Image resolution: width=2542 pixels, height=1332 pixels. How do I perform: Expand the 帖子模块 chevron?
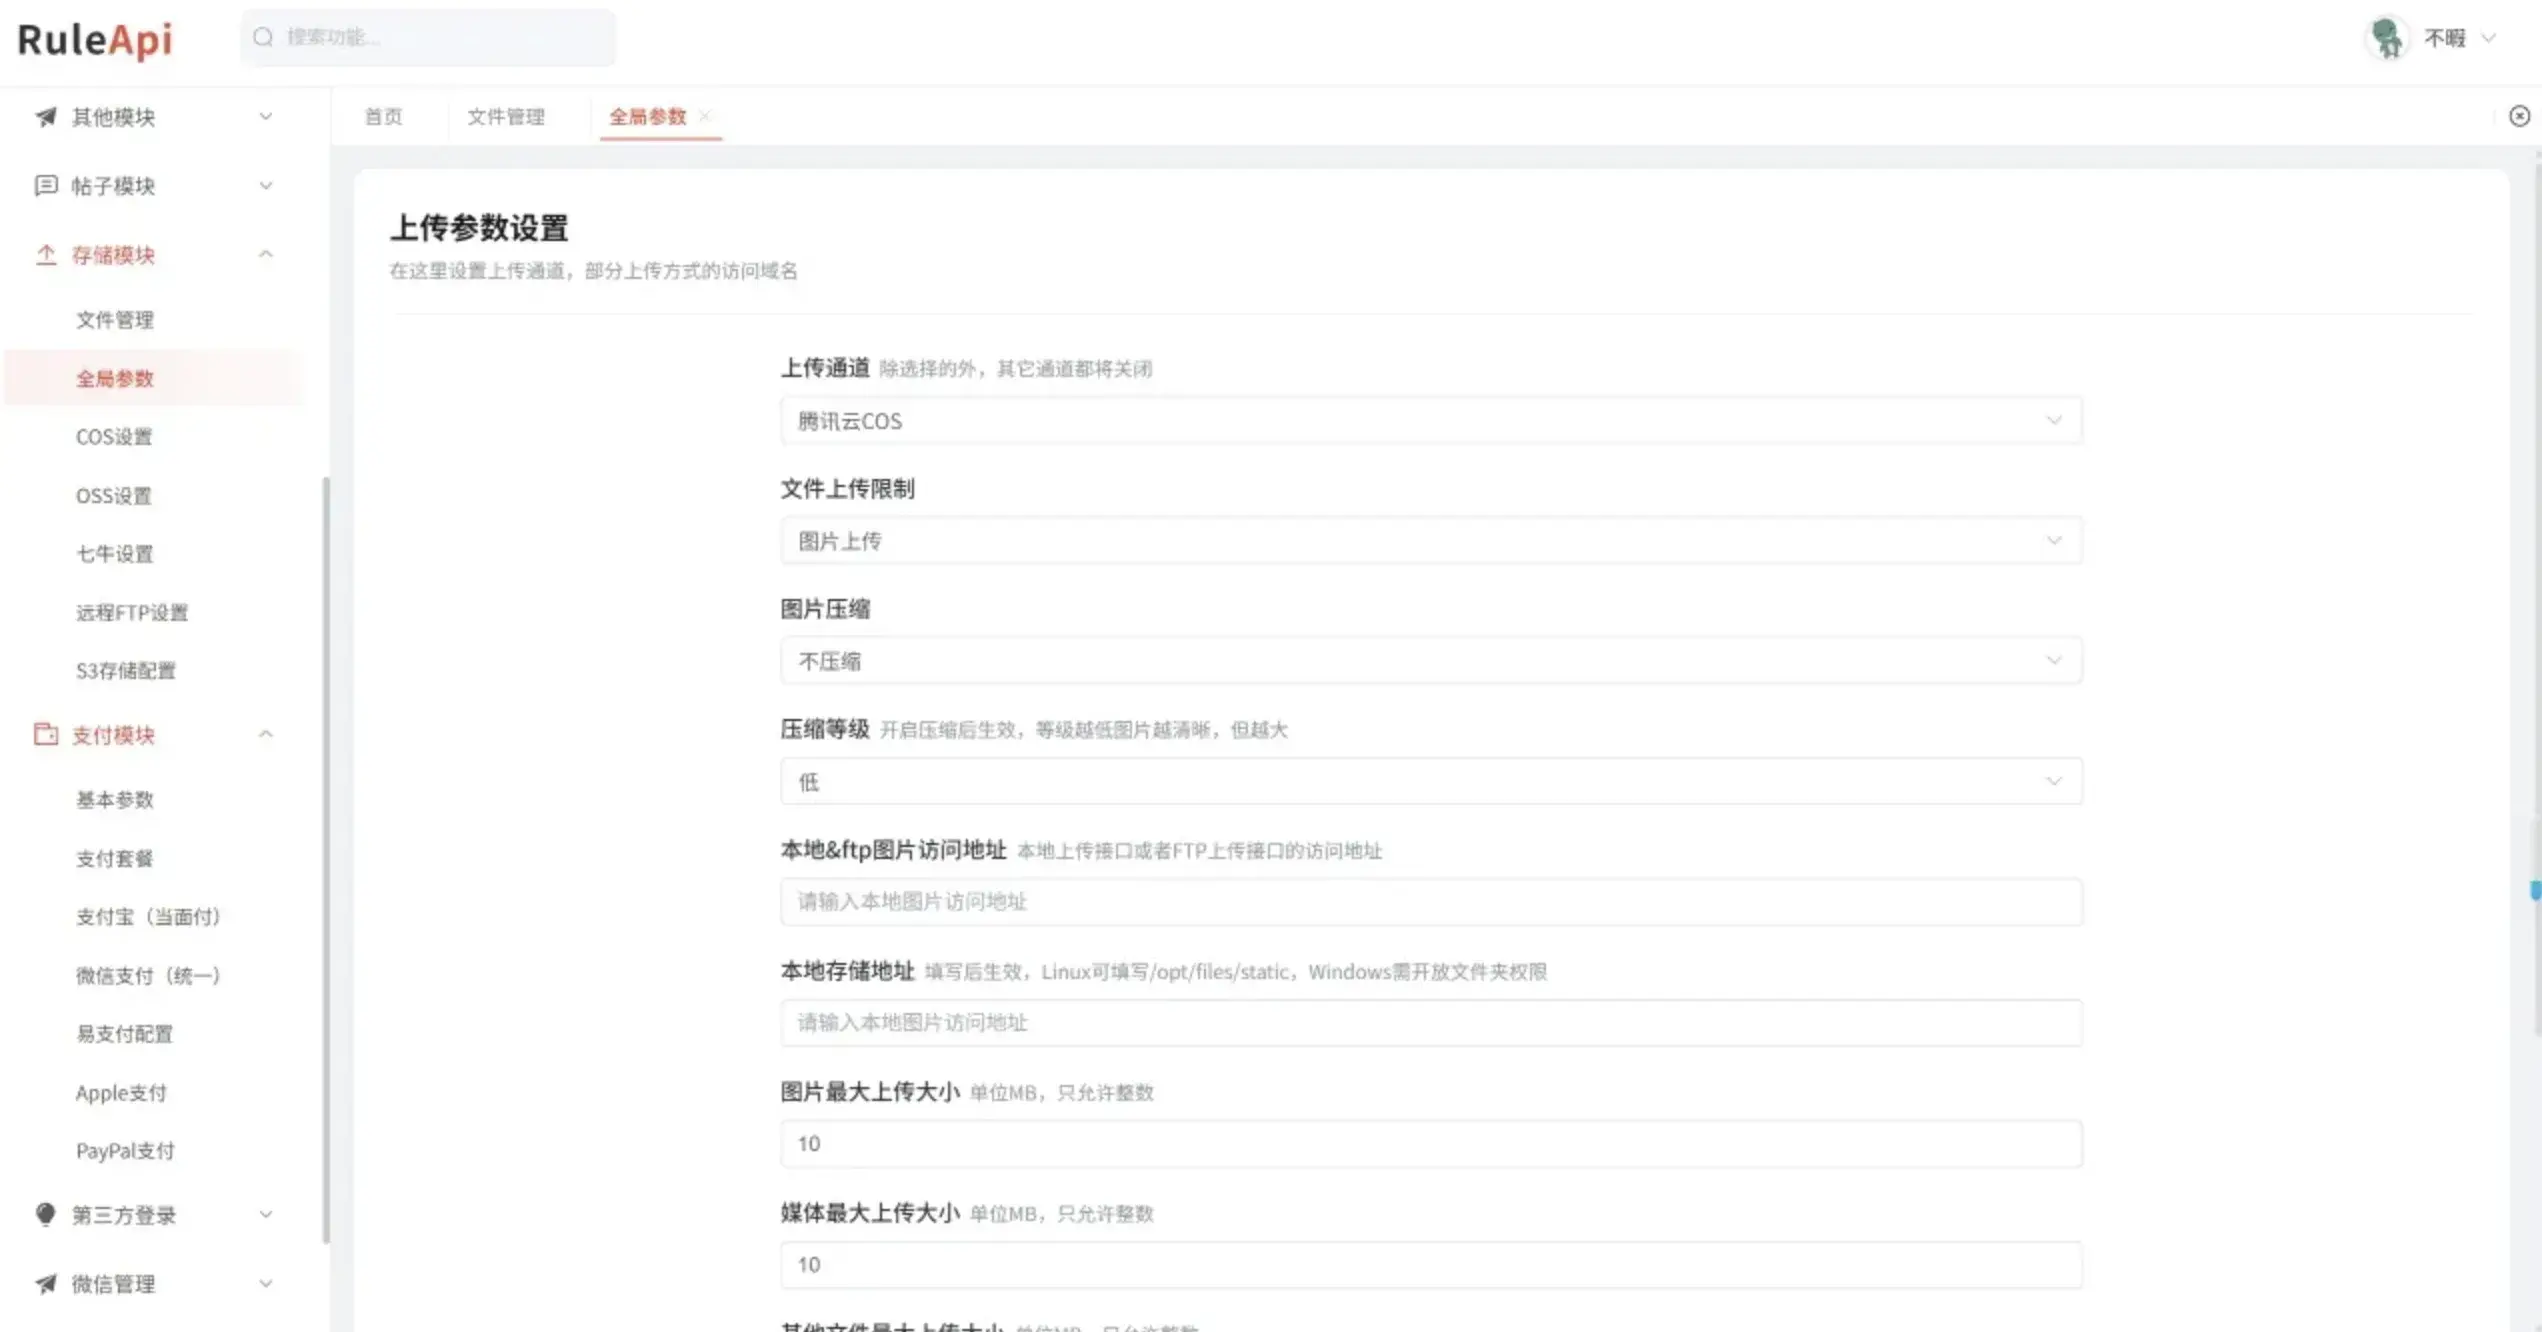point(266,185)
